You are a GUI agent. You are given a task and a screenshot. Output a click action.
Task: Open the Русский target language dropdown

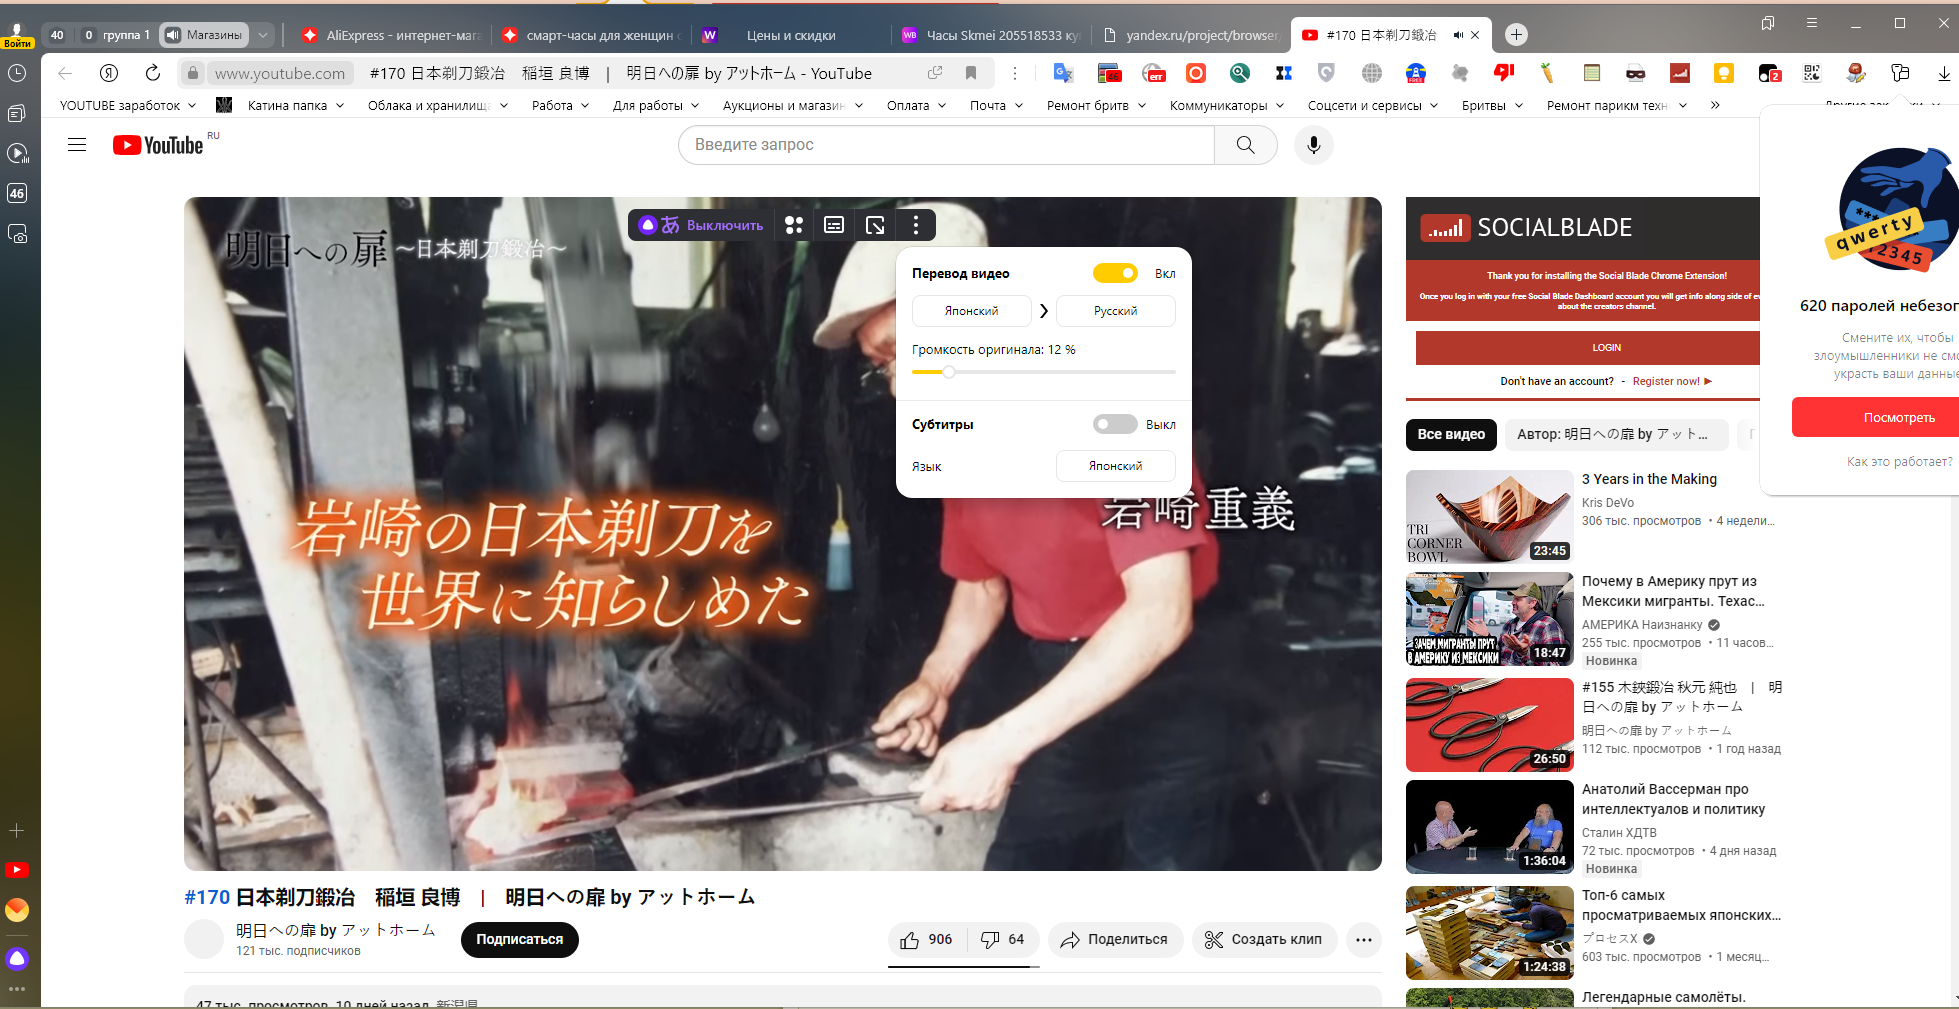click(x=1115, y=311)
